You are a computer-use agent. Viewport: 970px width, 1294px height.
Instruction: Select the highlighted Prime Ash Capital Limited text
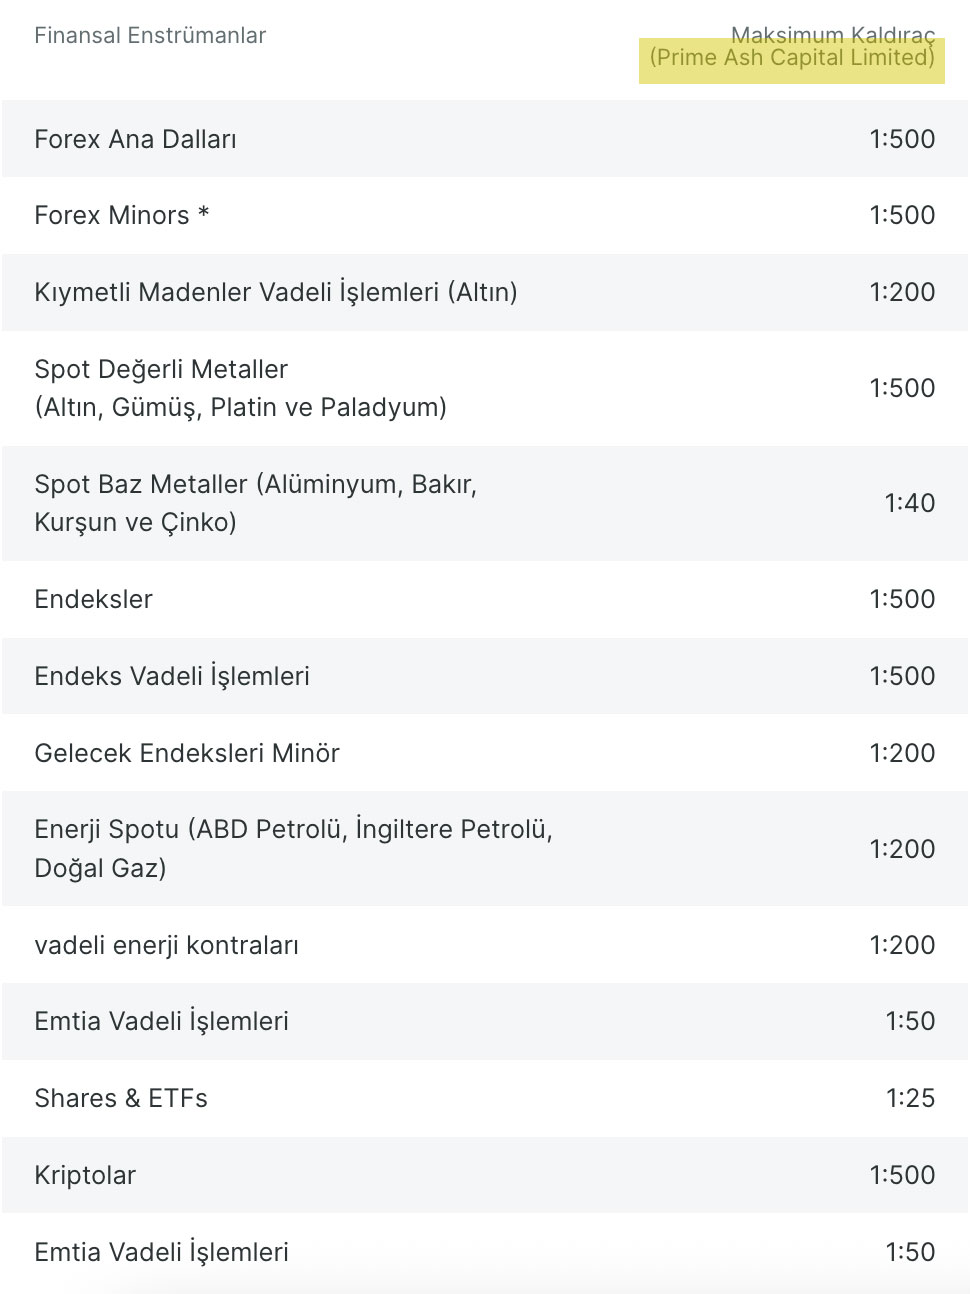pos(792,58)
